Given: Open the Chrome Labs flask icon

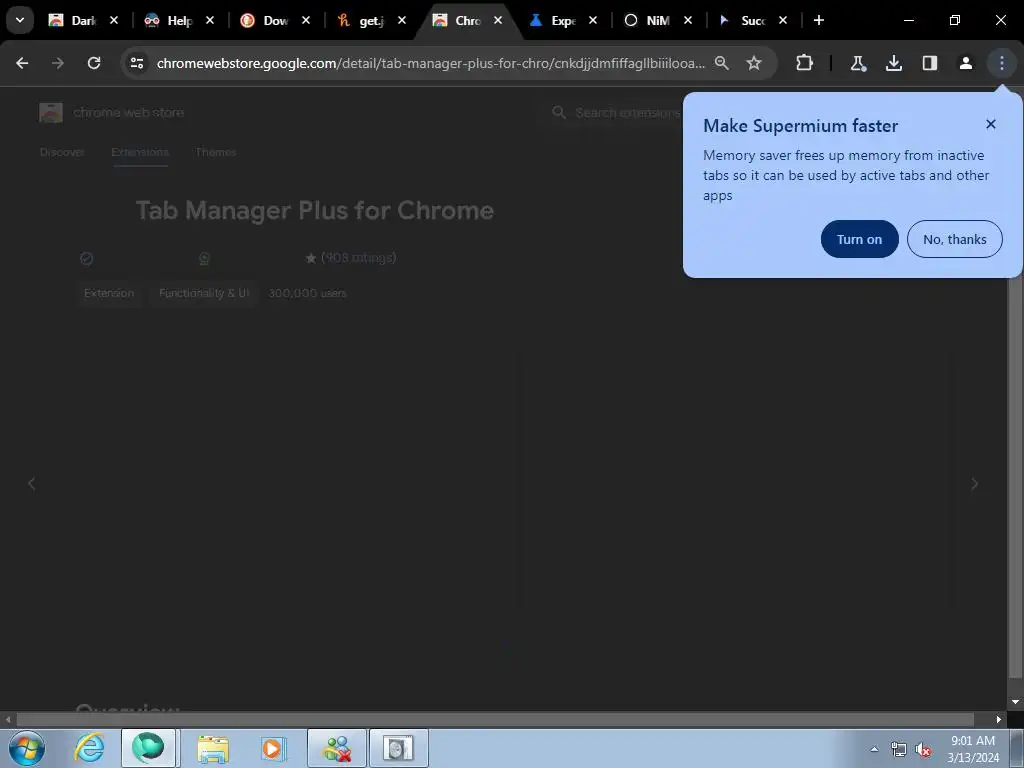Looking at the screenshot, I should [x=857, y=63].
